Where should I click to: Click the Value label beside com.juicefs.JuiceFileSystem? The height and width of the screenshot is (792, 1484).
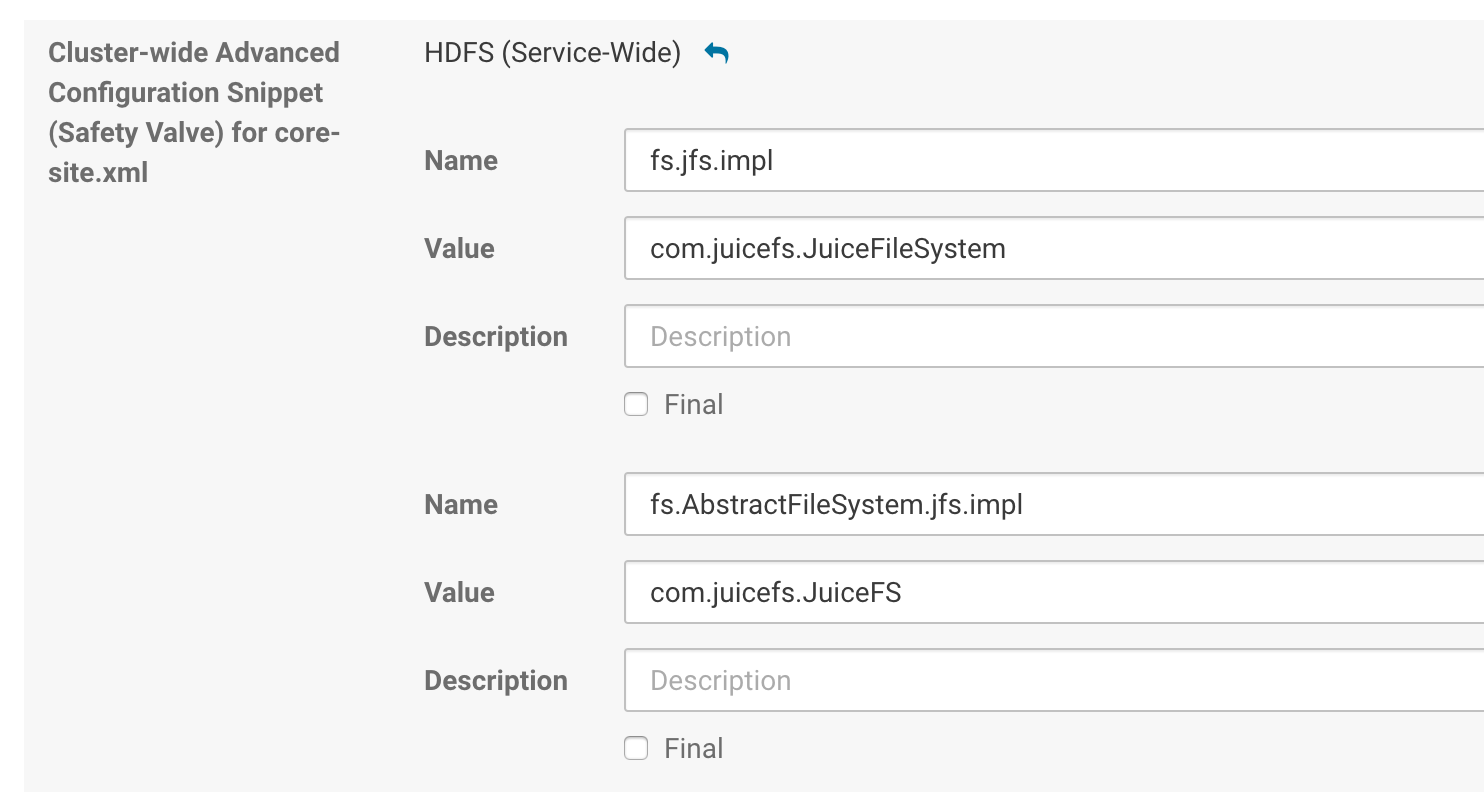click(459, 249)
